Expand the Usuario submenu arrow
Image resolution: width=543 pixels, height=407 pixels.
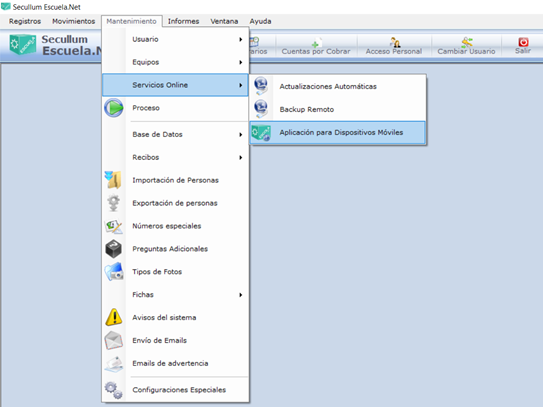240,39
